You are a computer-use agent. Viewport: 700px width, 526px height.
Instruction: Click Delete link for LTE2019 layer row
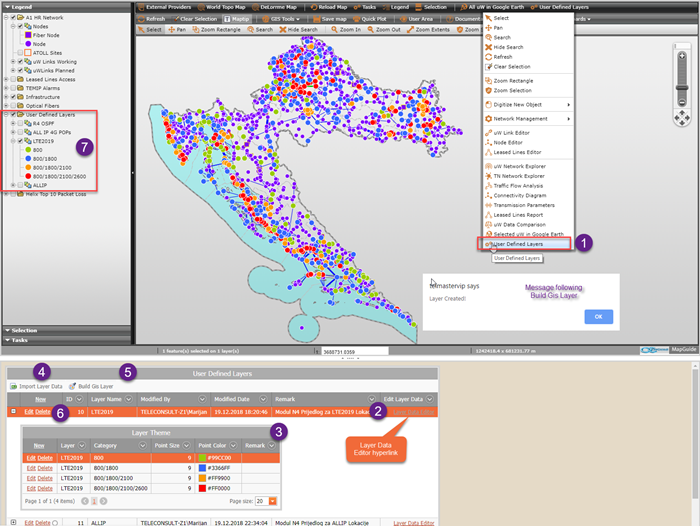[43, 412]
